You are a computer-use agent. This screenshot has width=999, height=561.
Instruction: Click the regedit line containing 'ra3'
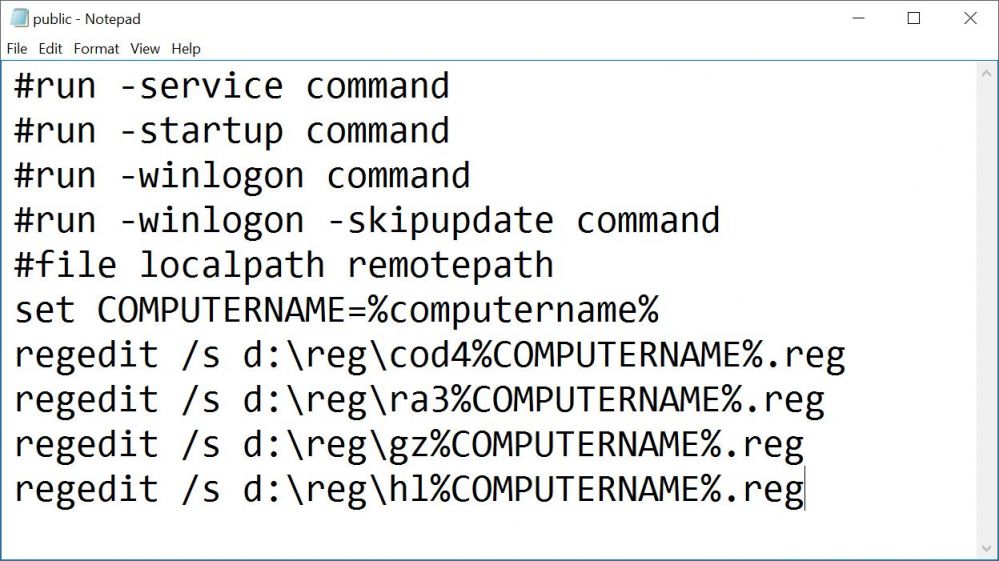point(419,400)
